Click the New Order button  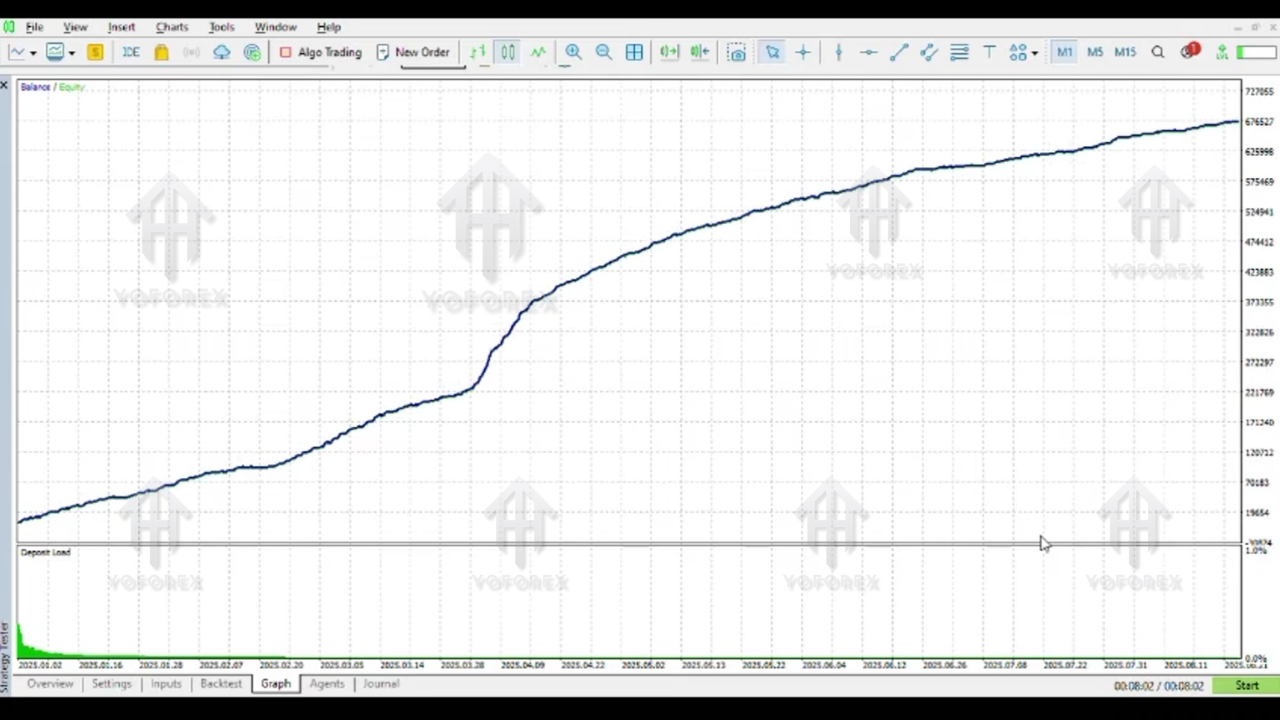tap(412, 52)
